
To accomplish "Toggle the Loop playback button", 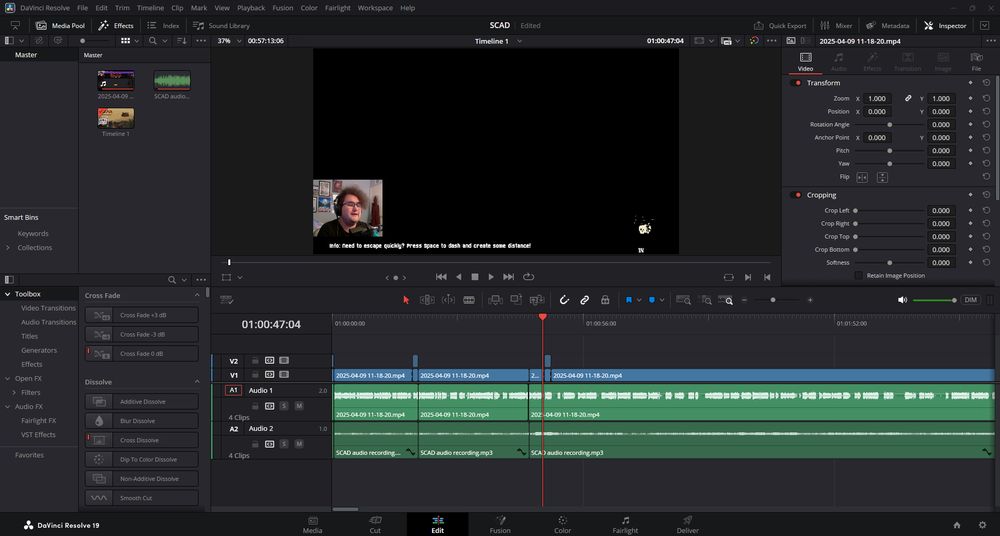I will 528,277.
